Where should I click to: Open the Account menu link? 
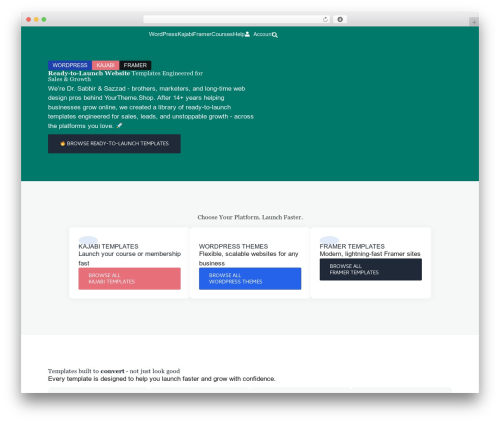262,34
